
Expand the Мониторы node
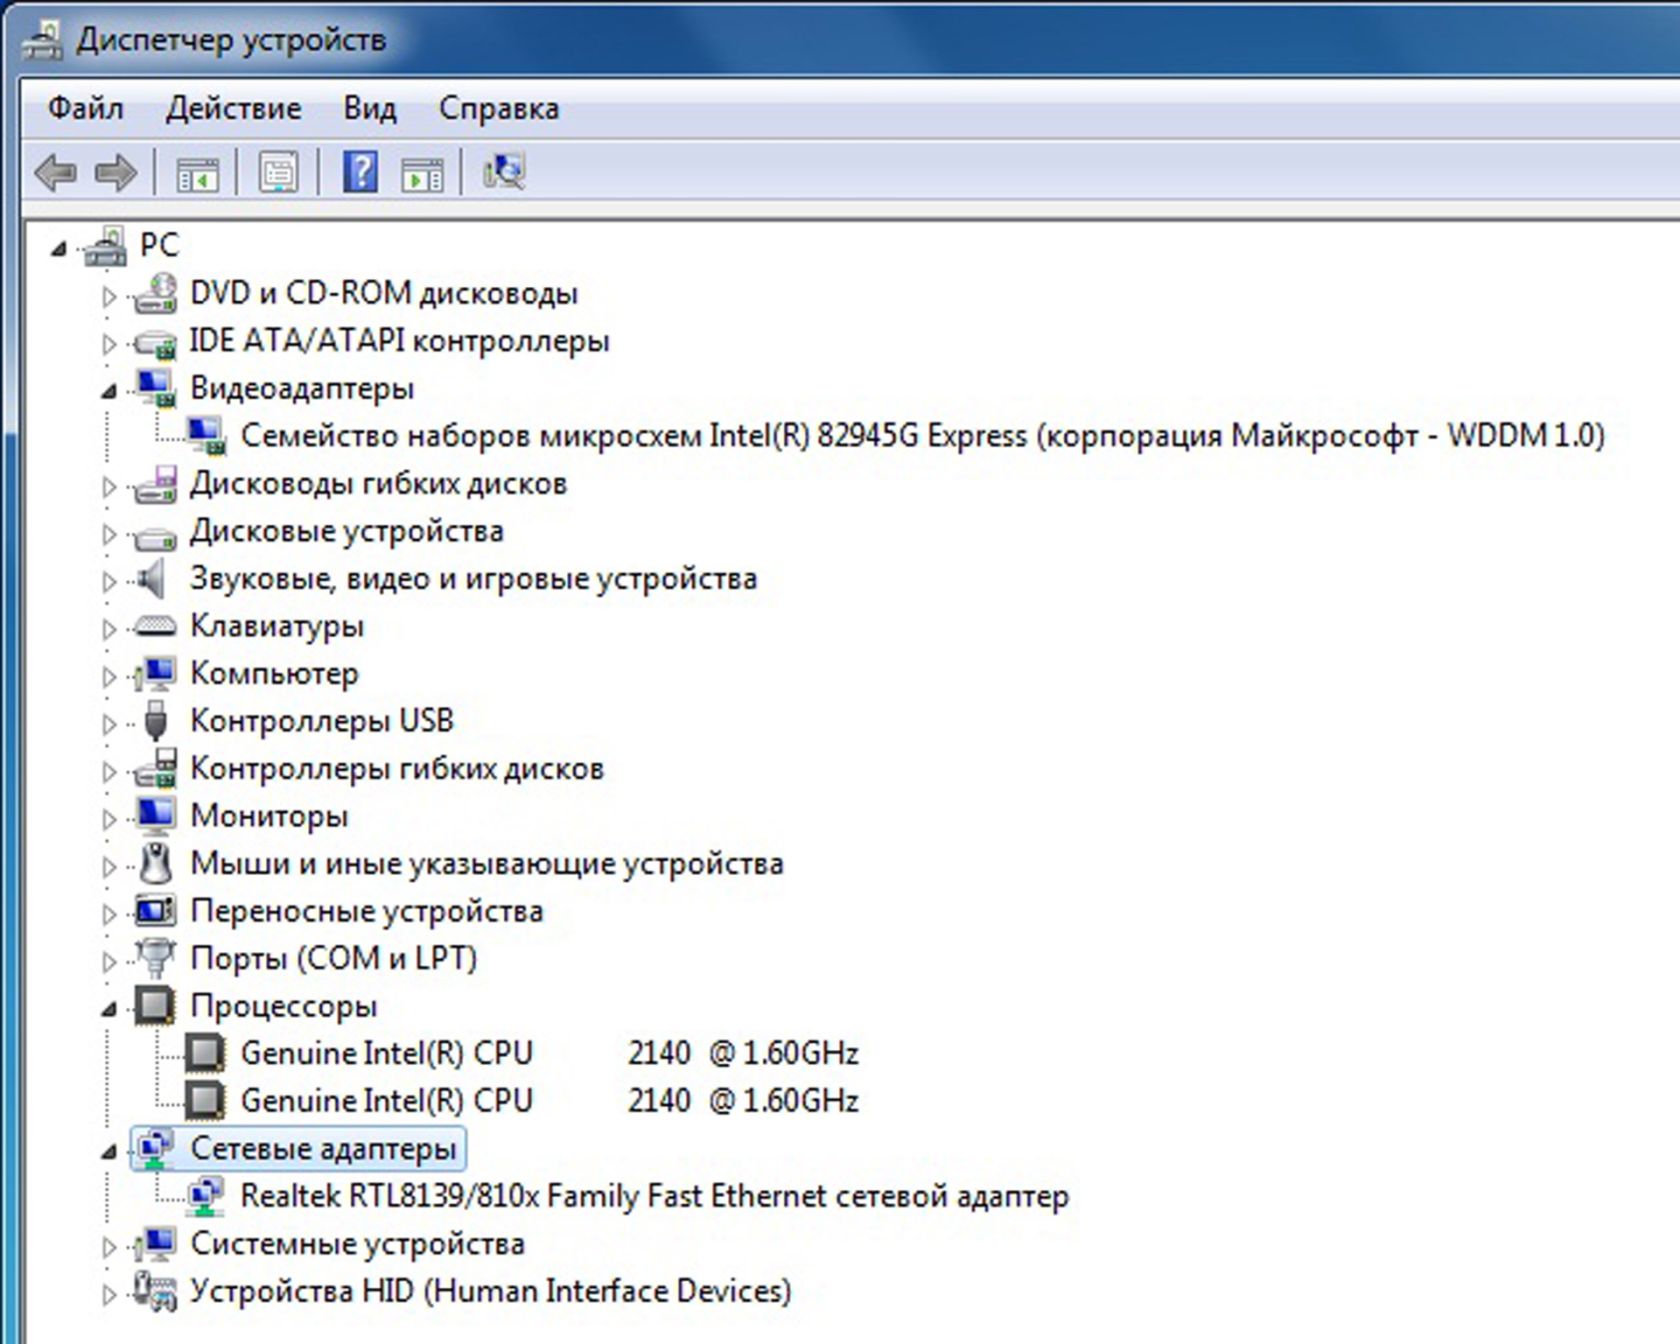pyautogui.click(x=109, y=819)
